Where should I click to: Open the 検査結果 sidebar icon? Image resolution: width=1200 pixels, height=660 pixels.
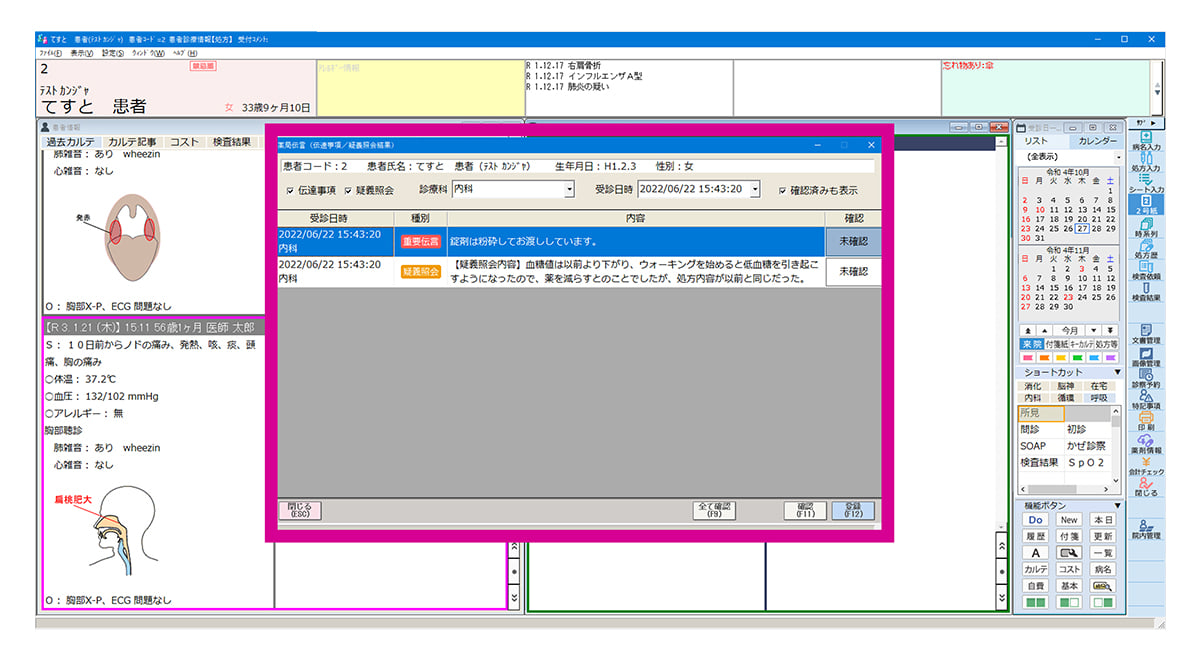tap(1145, 291)
